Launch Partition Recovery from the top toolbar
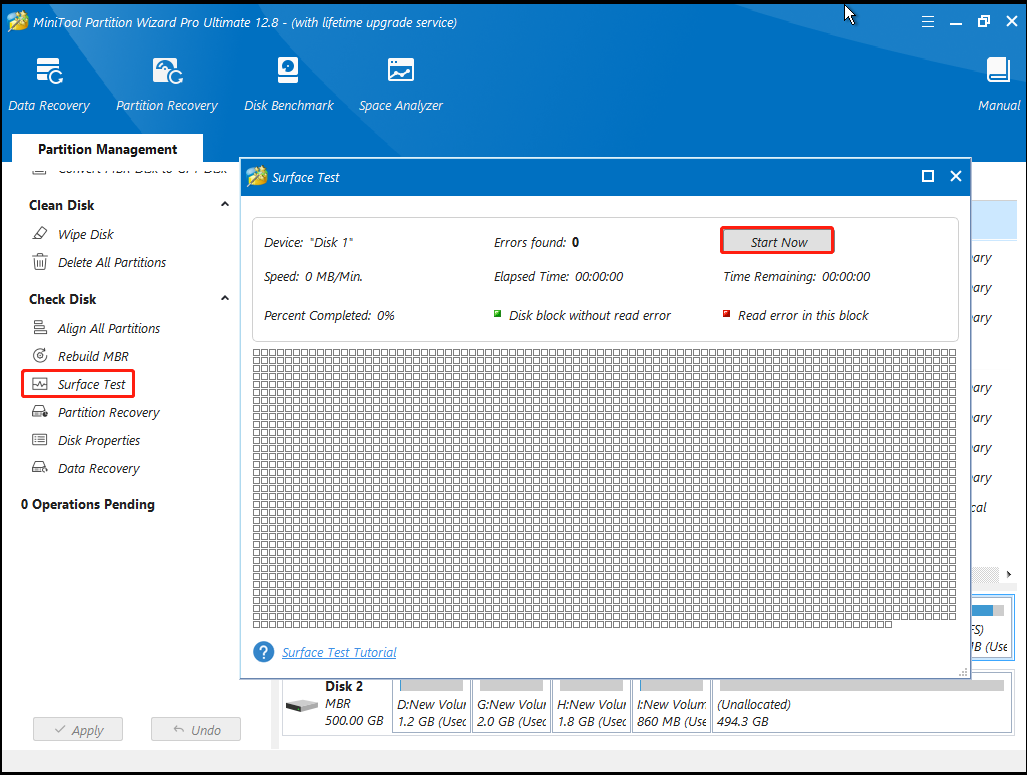Screen dimensions: 1027x775 click(x=167, y=84)
